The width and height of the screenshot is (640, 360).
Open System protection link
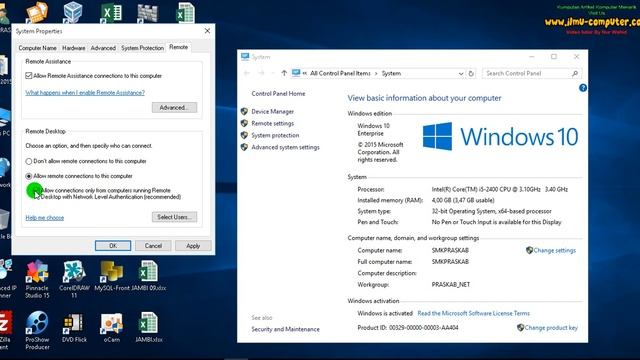[x=275, y=135]
